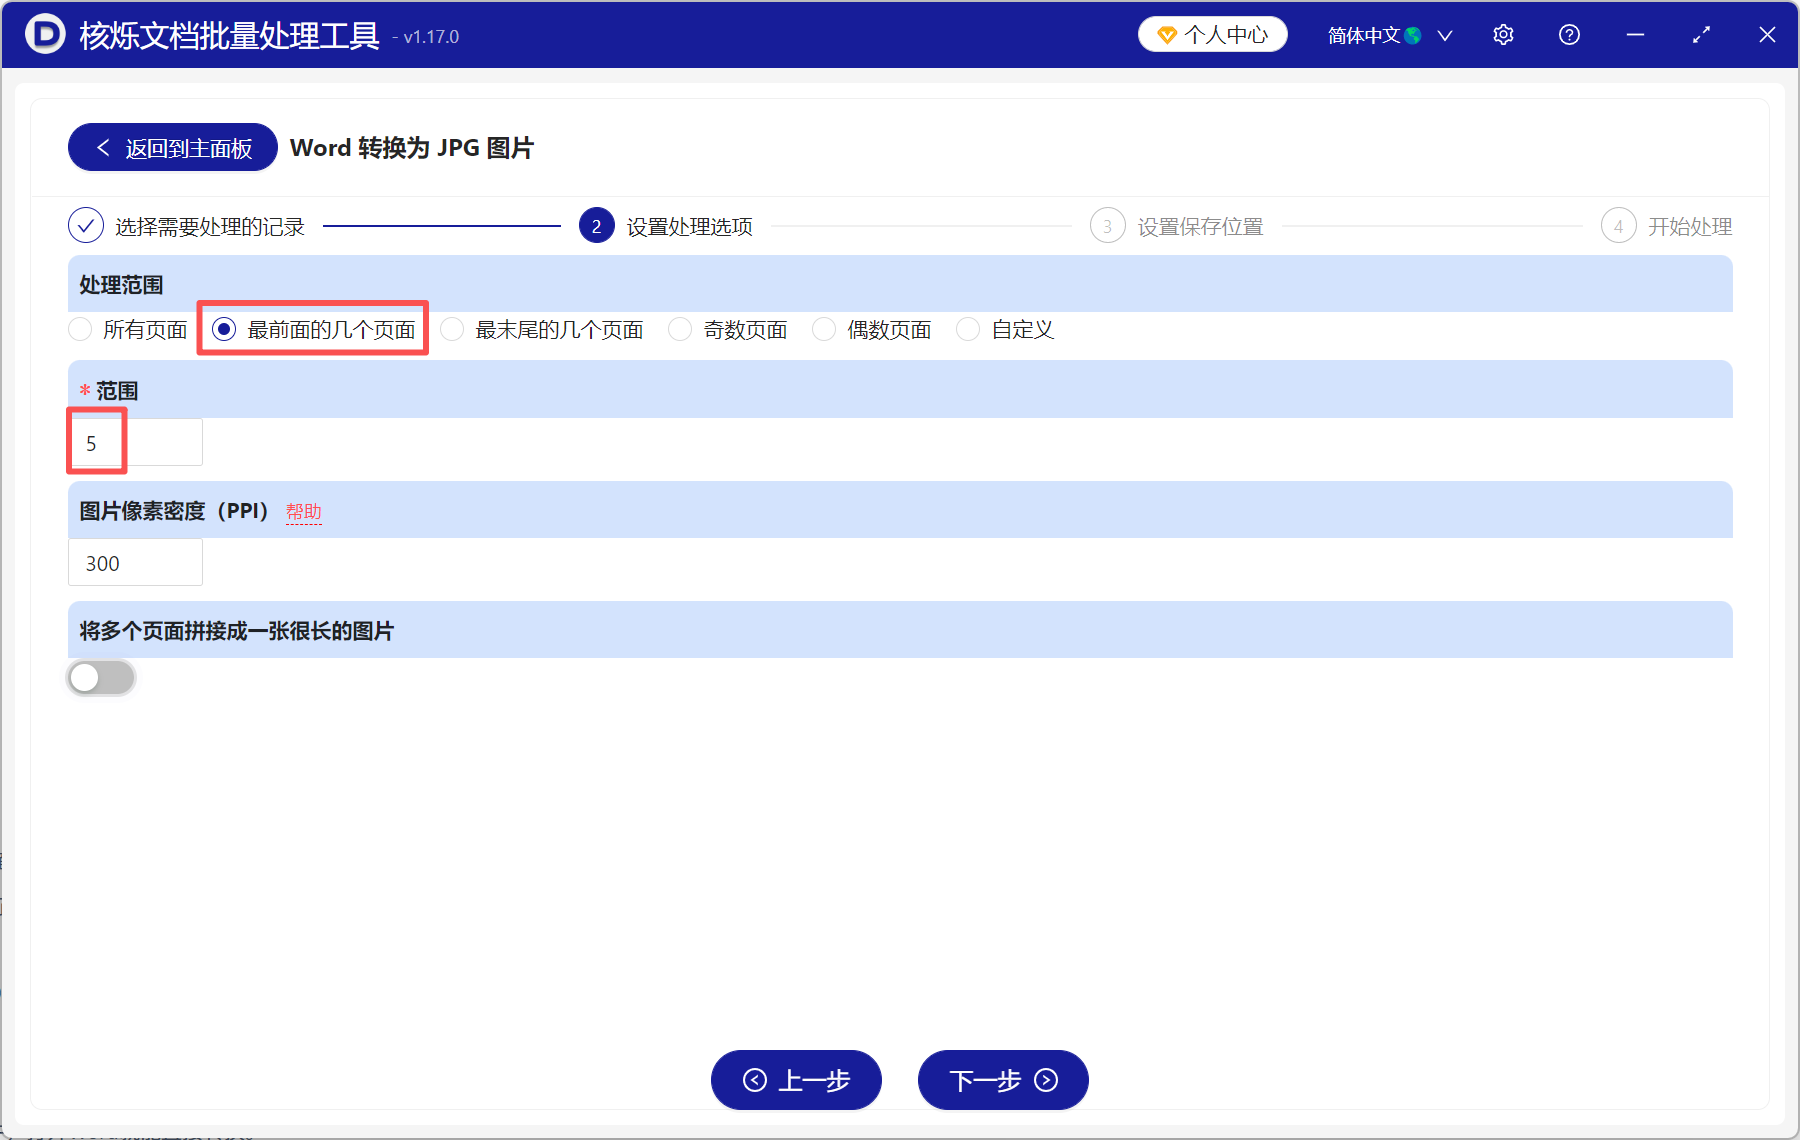Screen dimensions: 1800x1140
Task: Click the 设置保存位置 step label
Action: 1200,225
